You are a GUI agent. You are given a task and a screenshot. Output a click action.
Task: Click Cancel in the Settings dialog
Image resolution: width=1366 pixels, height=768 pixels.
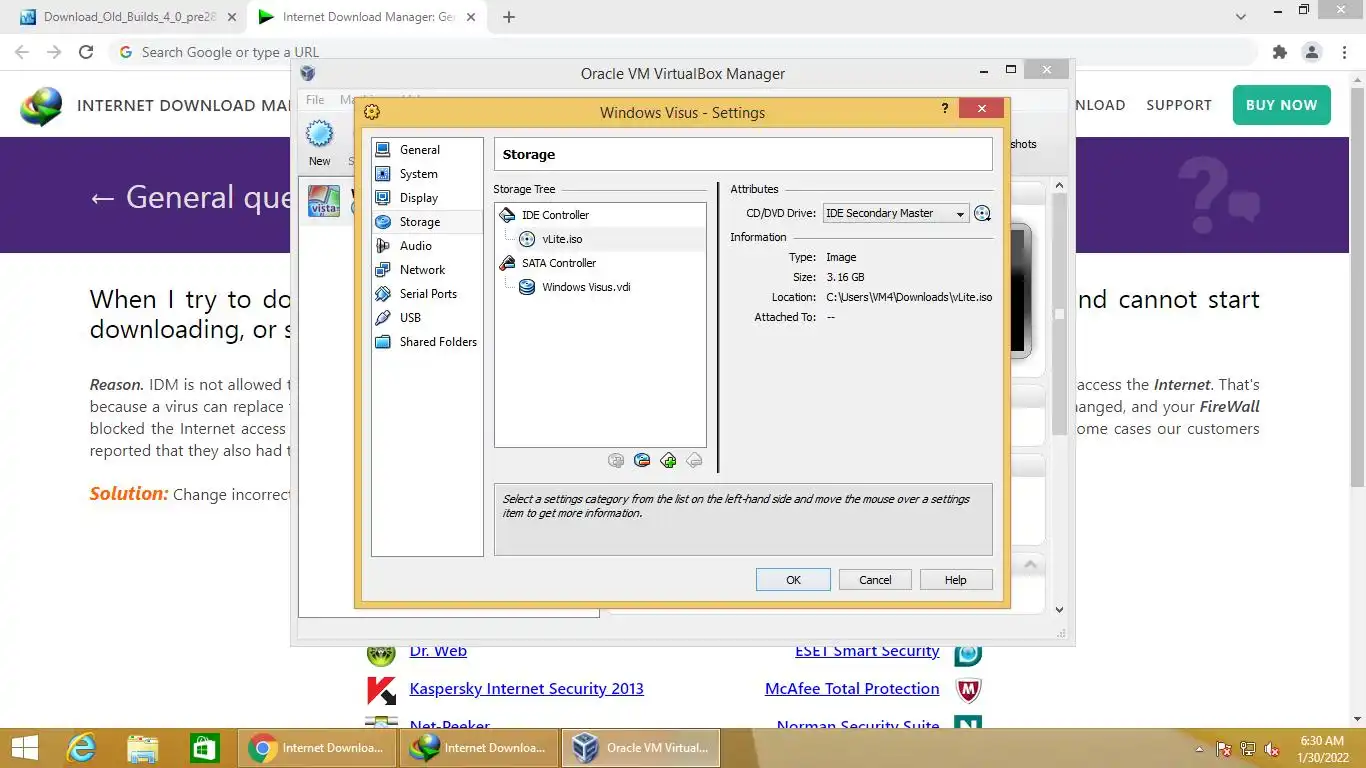[875, 580]
